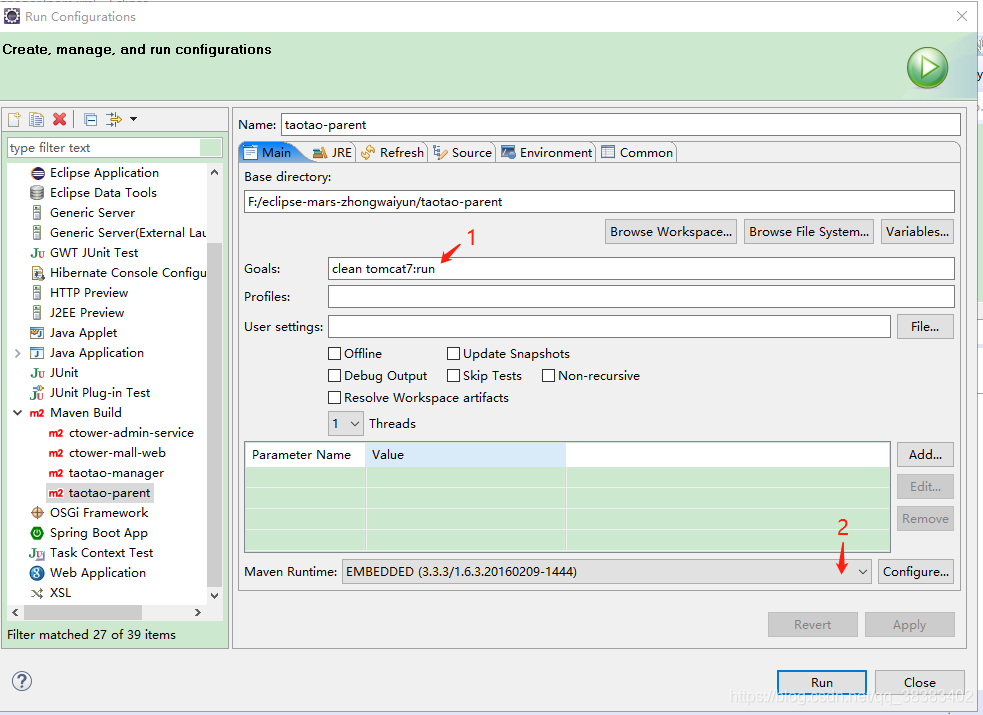Image resolution: width=983 pixels, height=715 pixels.
Task: Open the Source tab
Action: tap(463, 152)
